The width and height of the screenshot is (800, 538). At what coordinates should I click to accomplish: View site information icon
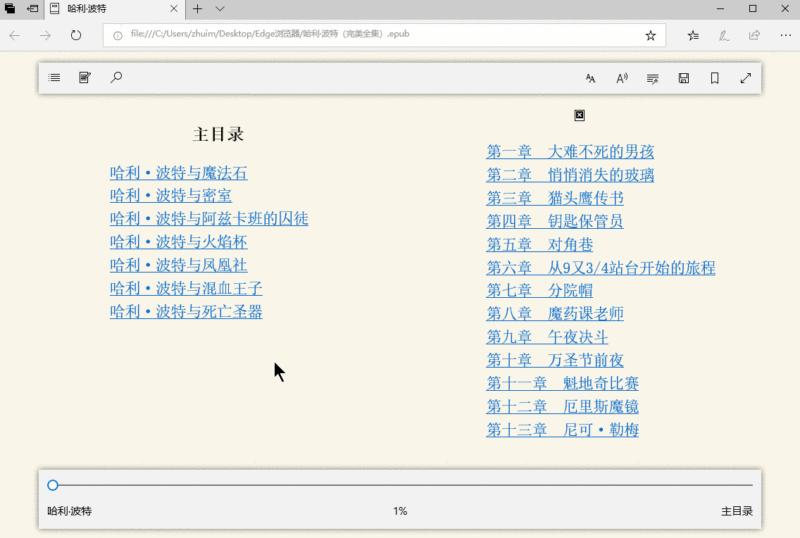[118, 35]
